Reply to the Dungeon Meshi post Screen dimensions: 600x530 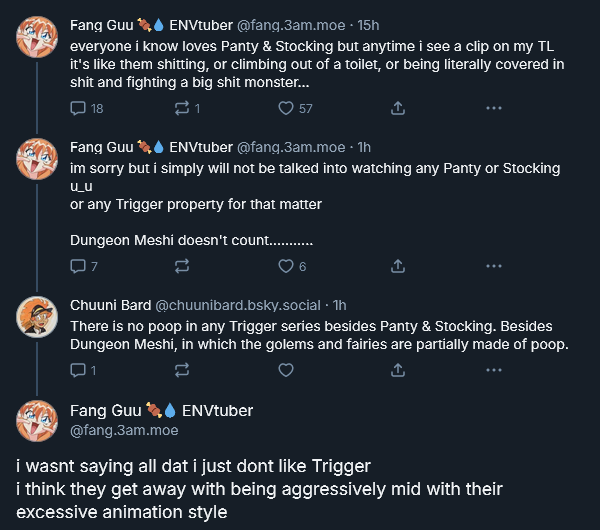pyautogui.click(x=78, y=266)
